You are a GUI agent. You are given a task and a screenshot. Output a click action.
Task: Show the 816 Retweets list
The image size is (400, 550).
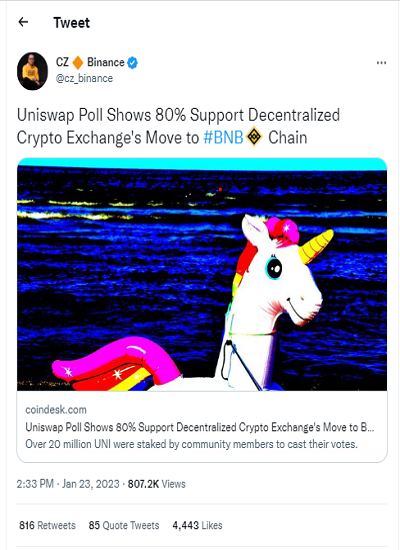47,525
